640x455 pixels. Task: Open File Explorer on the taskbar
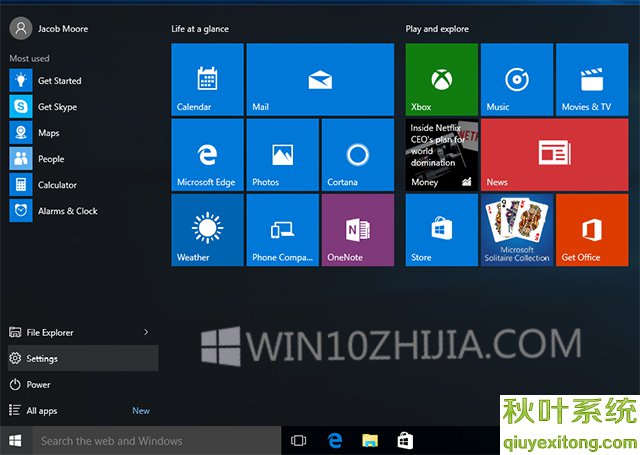coord(370,441)
